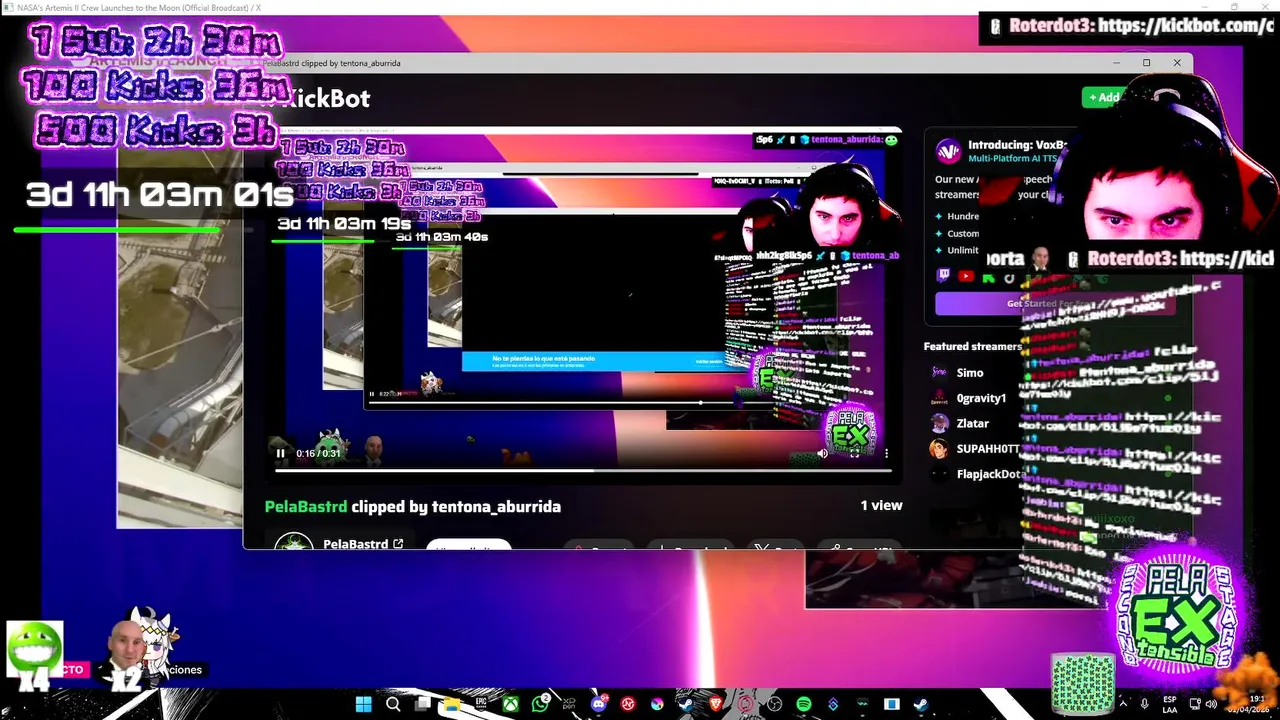Open the PelaBastrd channel external-link icon

[398, 544]
